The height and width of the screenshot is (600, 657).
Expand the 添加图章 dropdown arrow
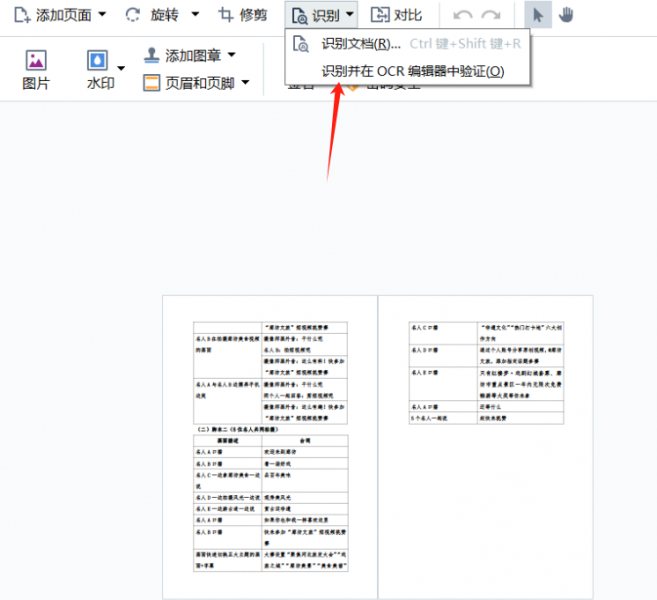click(232, 54)
